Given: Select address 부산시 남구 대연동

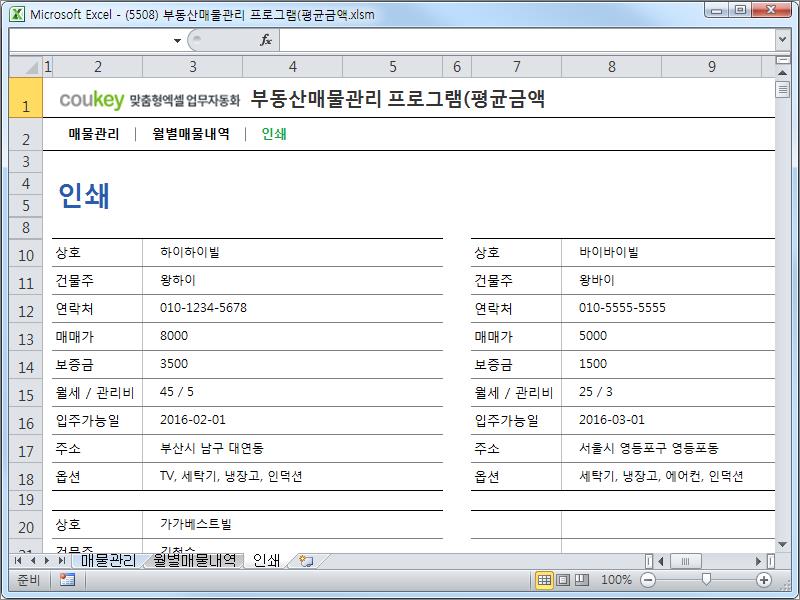Looking at the screenshot, I should point(292,448).
